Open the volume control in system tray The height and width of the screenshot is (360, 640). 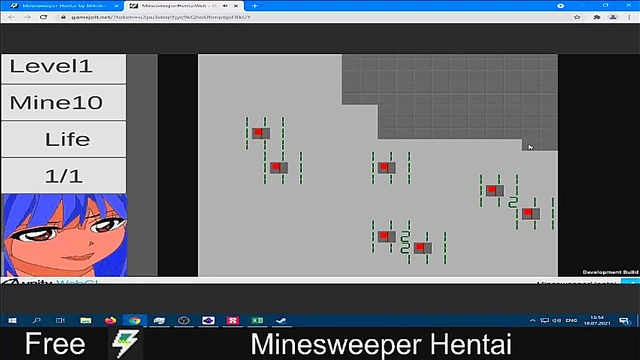(556, 320)
